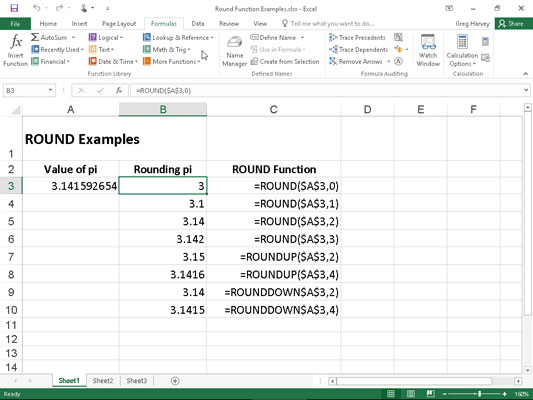The width and height of the screenshot is (533, 400).
Task: Switch to Page Break Preview in status bar
Action: point(430,394)
